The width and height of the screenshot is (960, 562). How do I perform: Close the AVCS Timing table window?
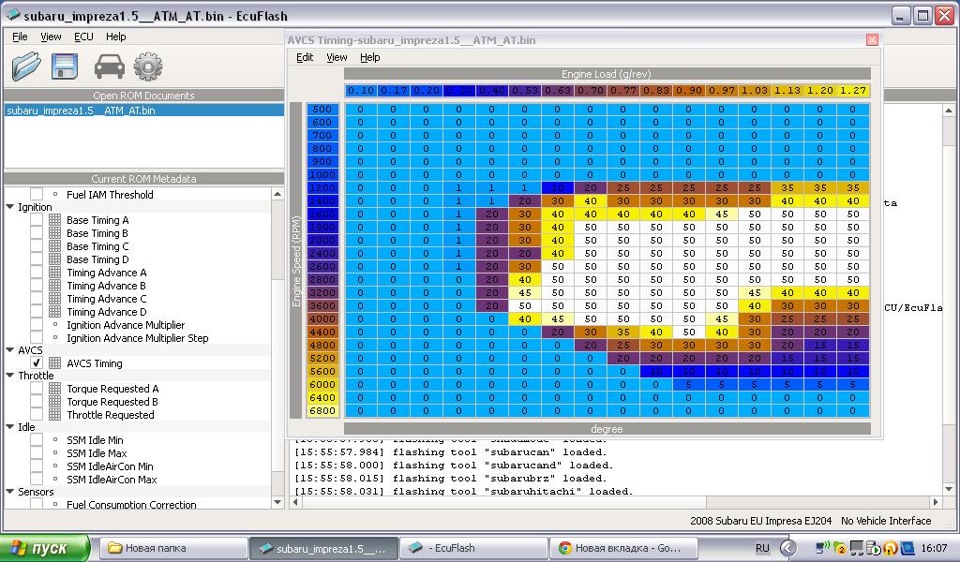(872, 40)
